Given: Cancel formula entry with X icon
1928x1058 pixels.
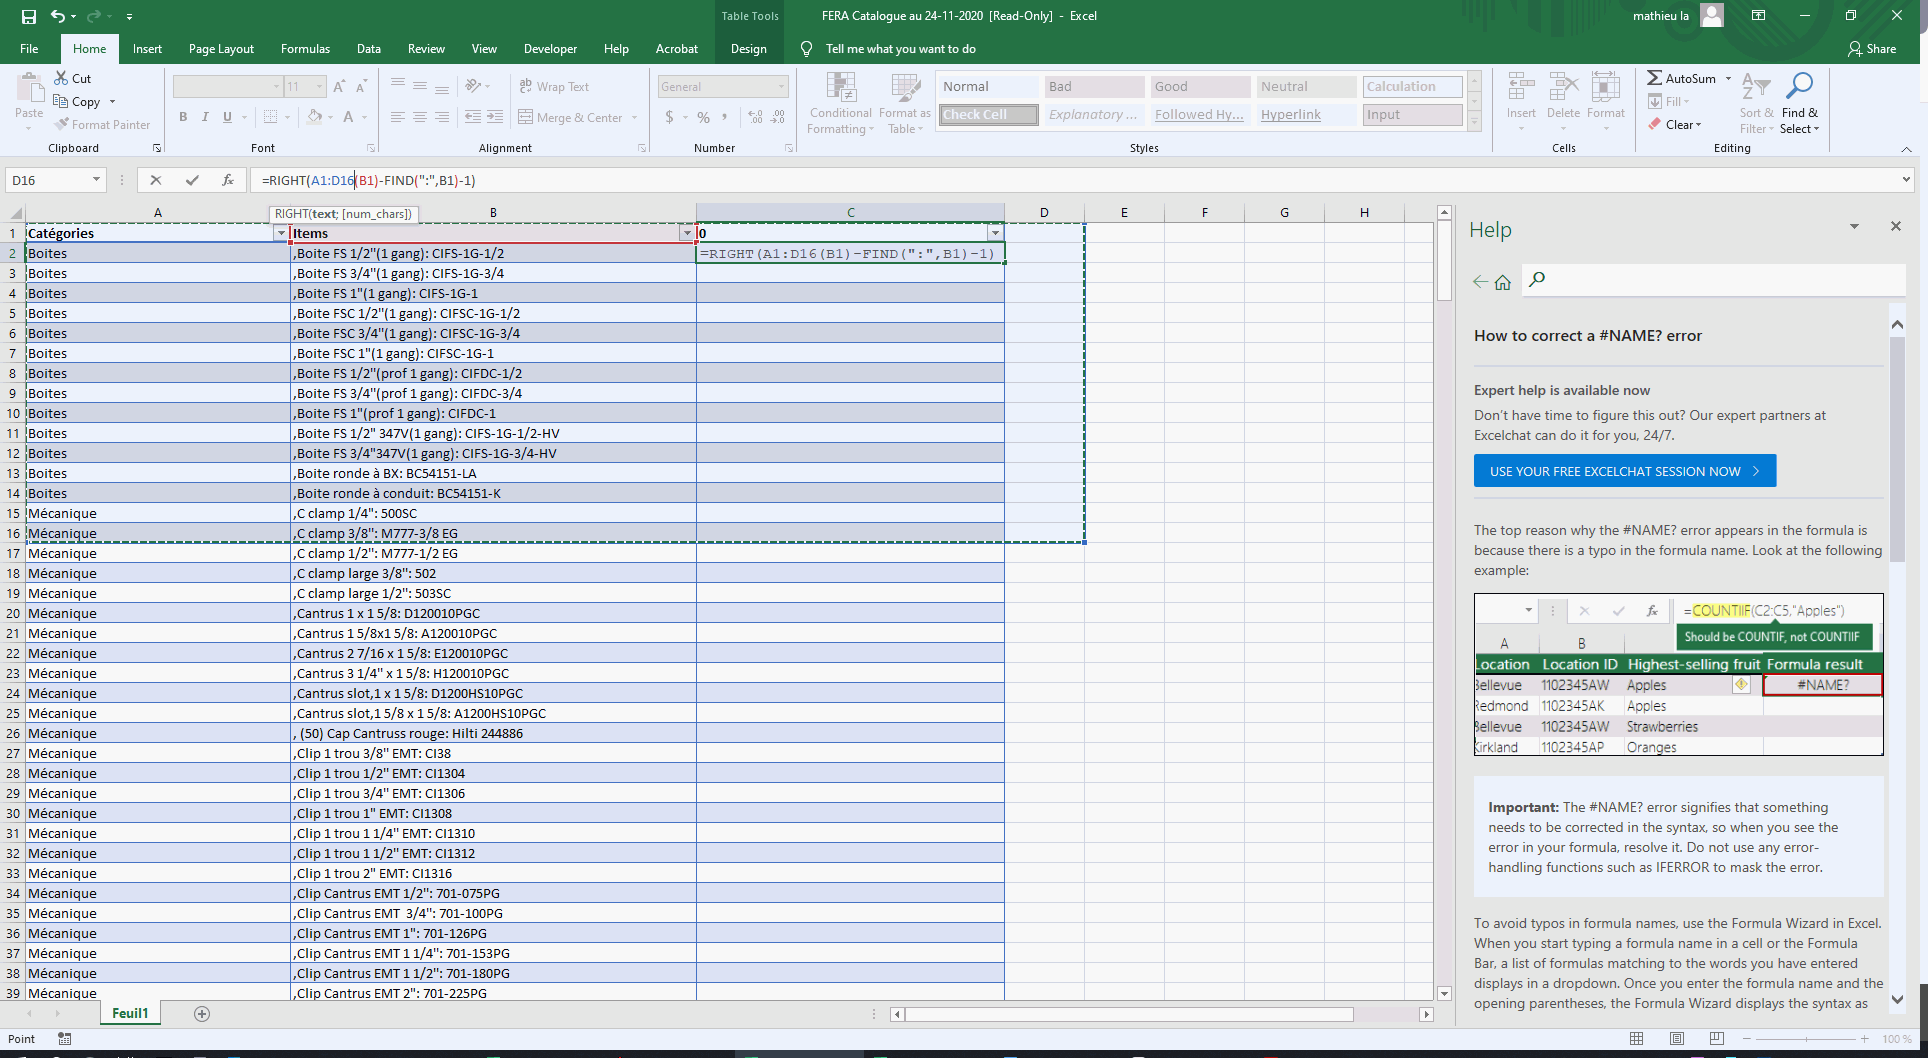Looking at the screenshot, I should 155,180.
